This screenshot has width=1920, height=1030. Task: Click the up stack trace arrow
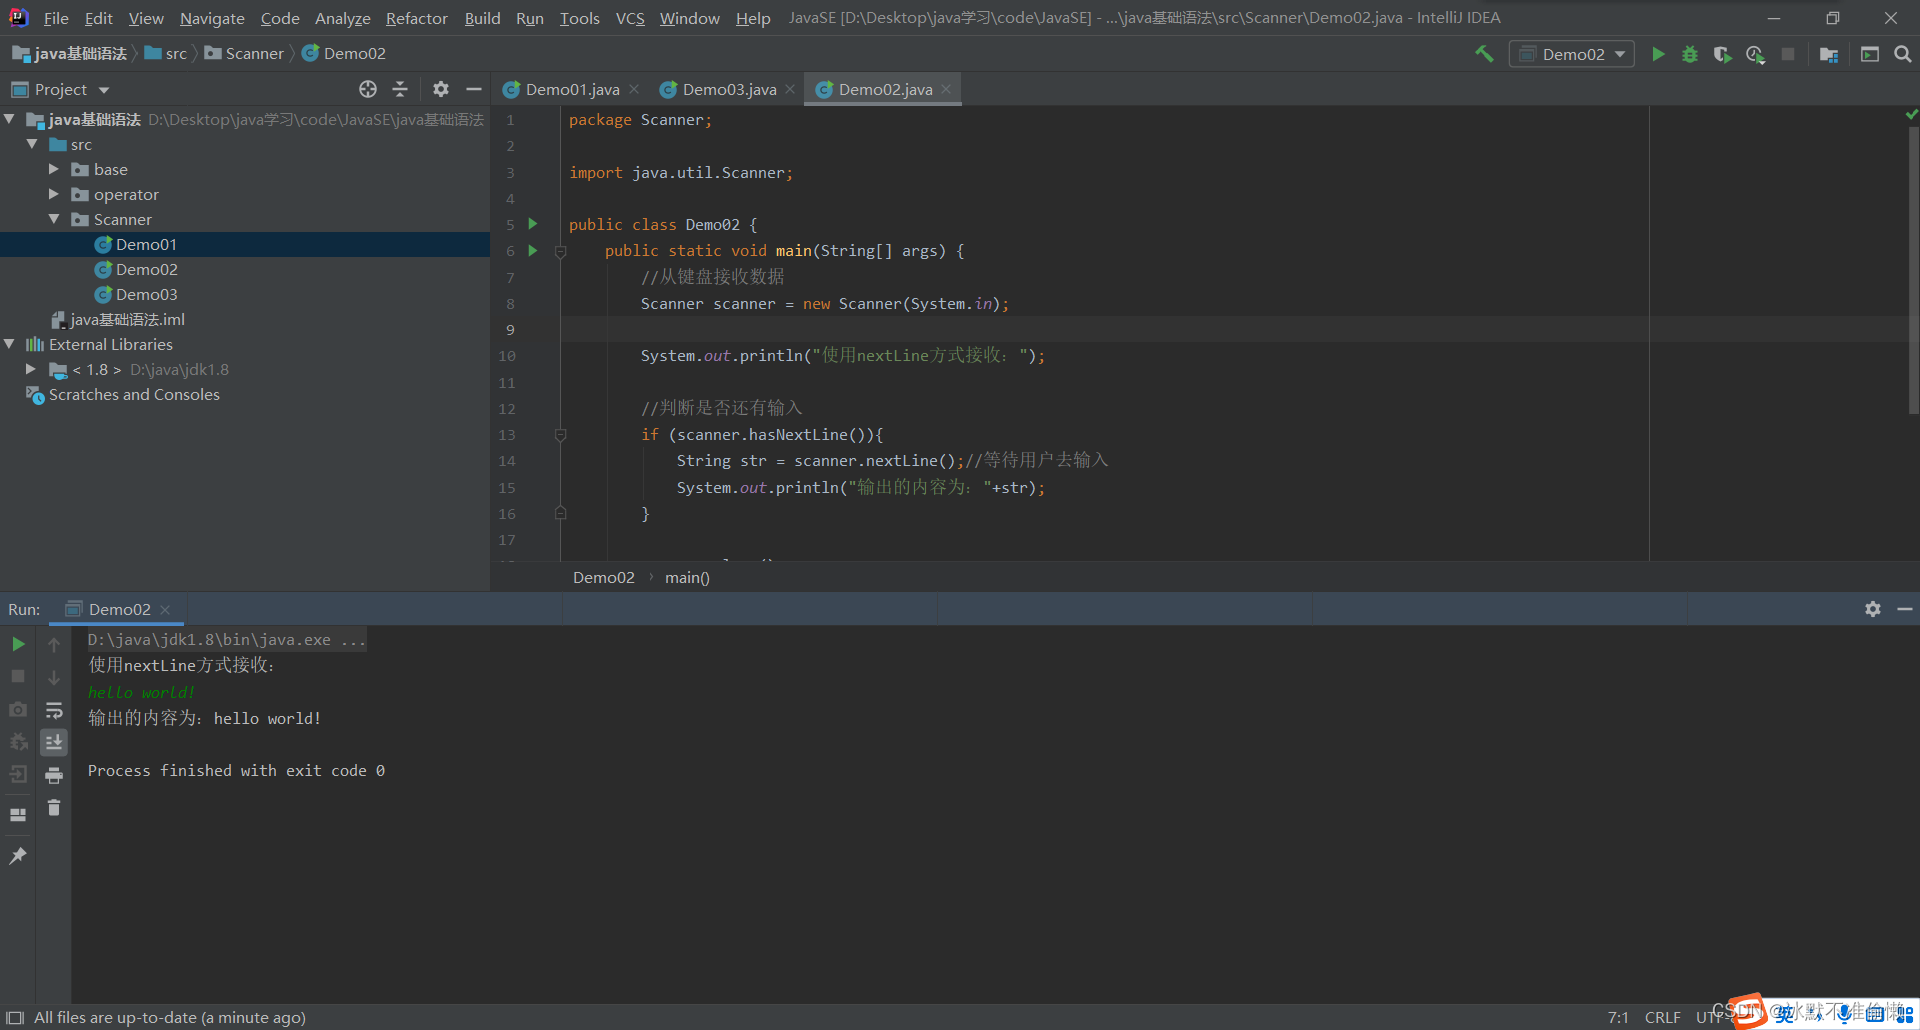point(54,644)
